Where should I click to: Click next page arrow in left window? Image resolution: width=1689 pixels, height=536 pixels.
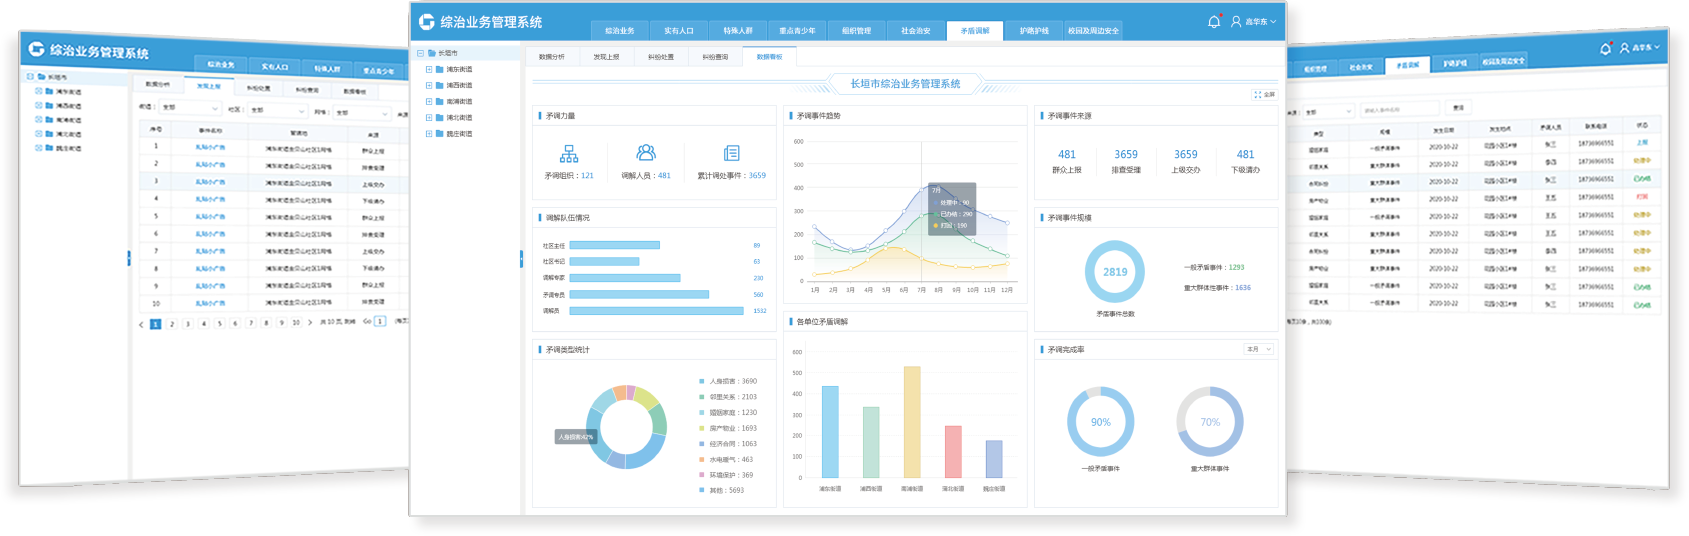tap(310, 322)
